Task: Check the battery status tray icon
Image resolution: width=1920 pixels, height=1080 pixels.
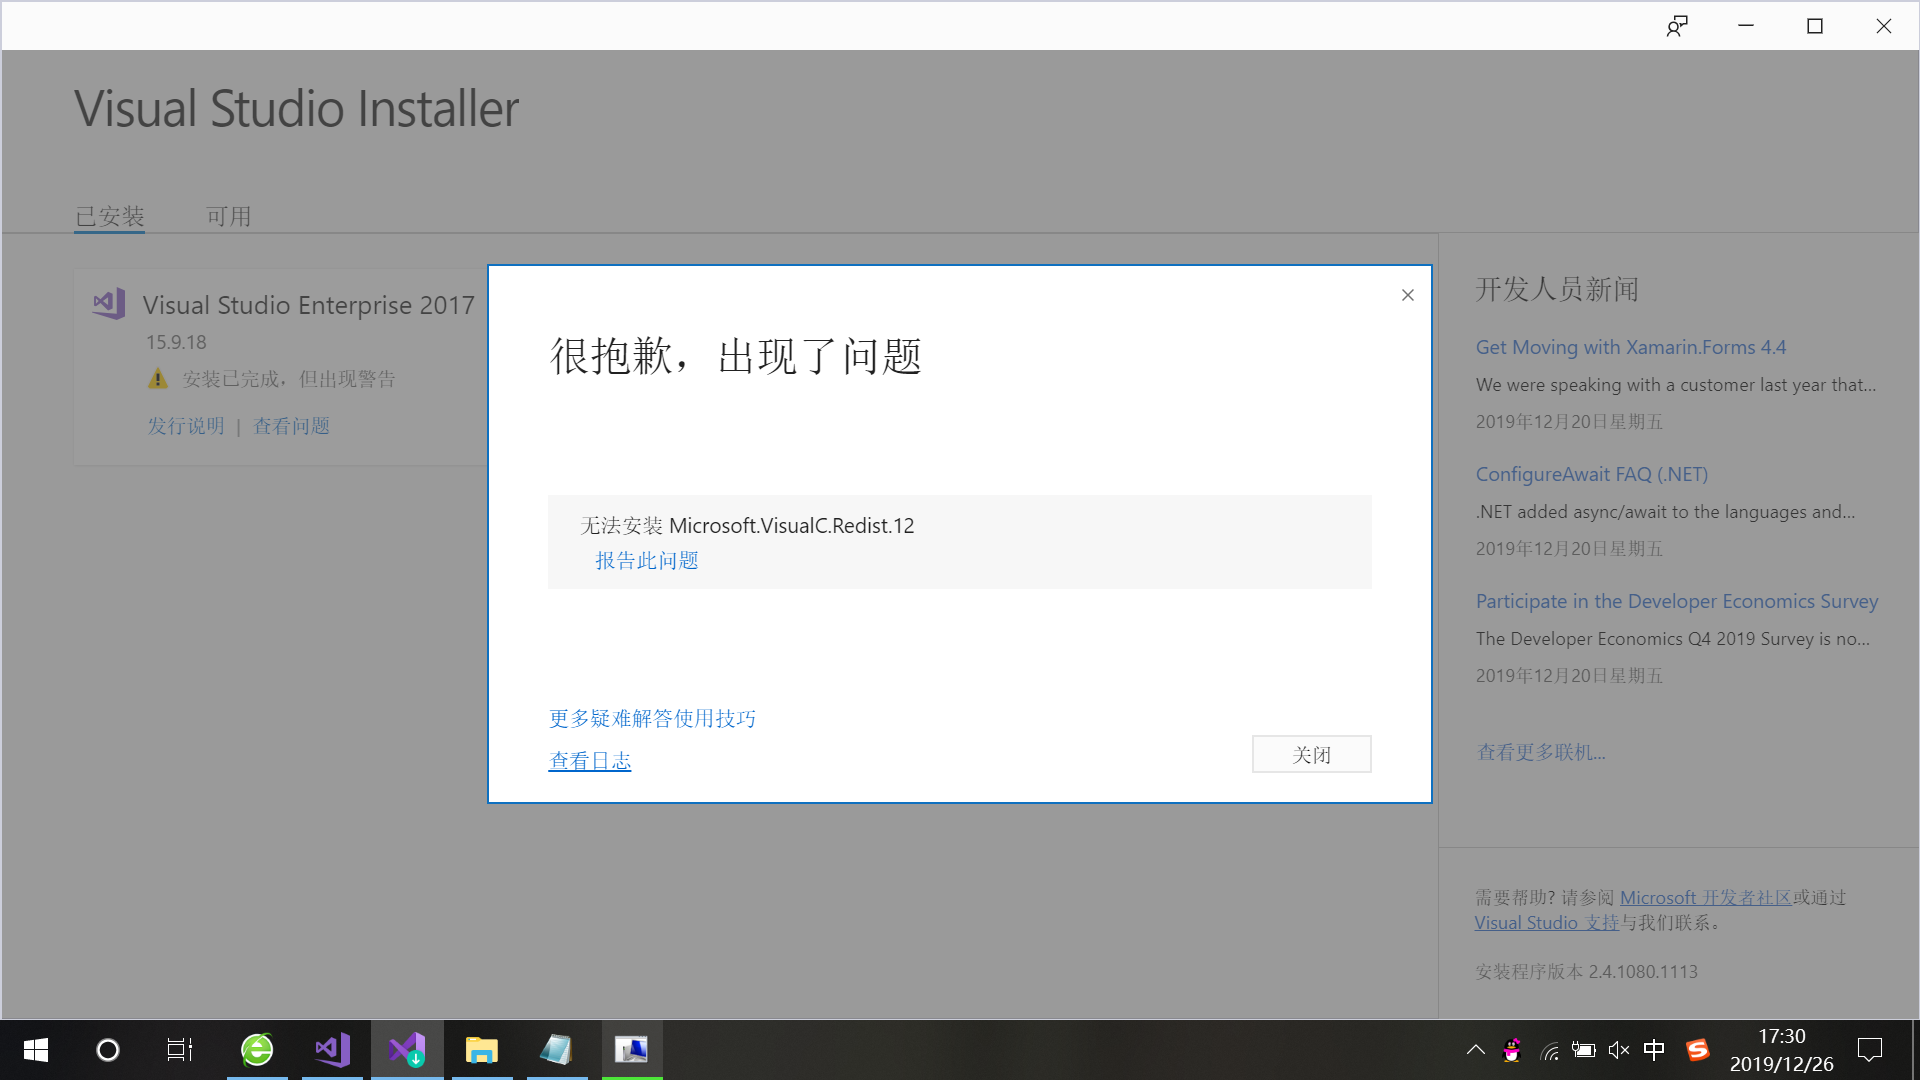Action: [1583, 1049]
